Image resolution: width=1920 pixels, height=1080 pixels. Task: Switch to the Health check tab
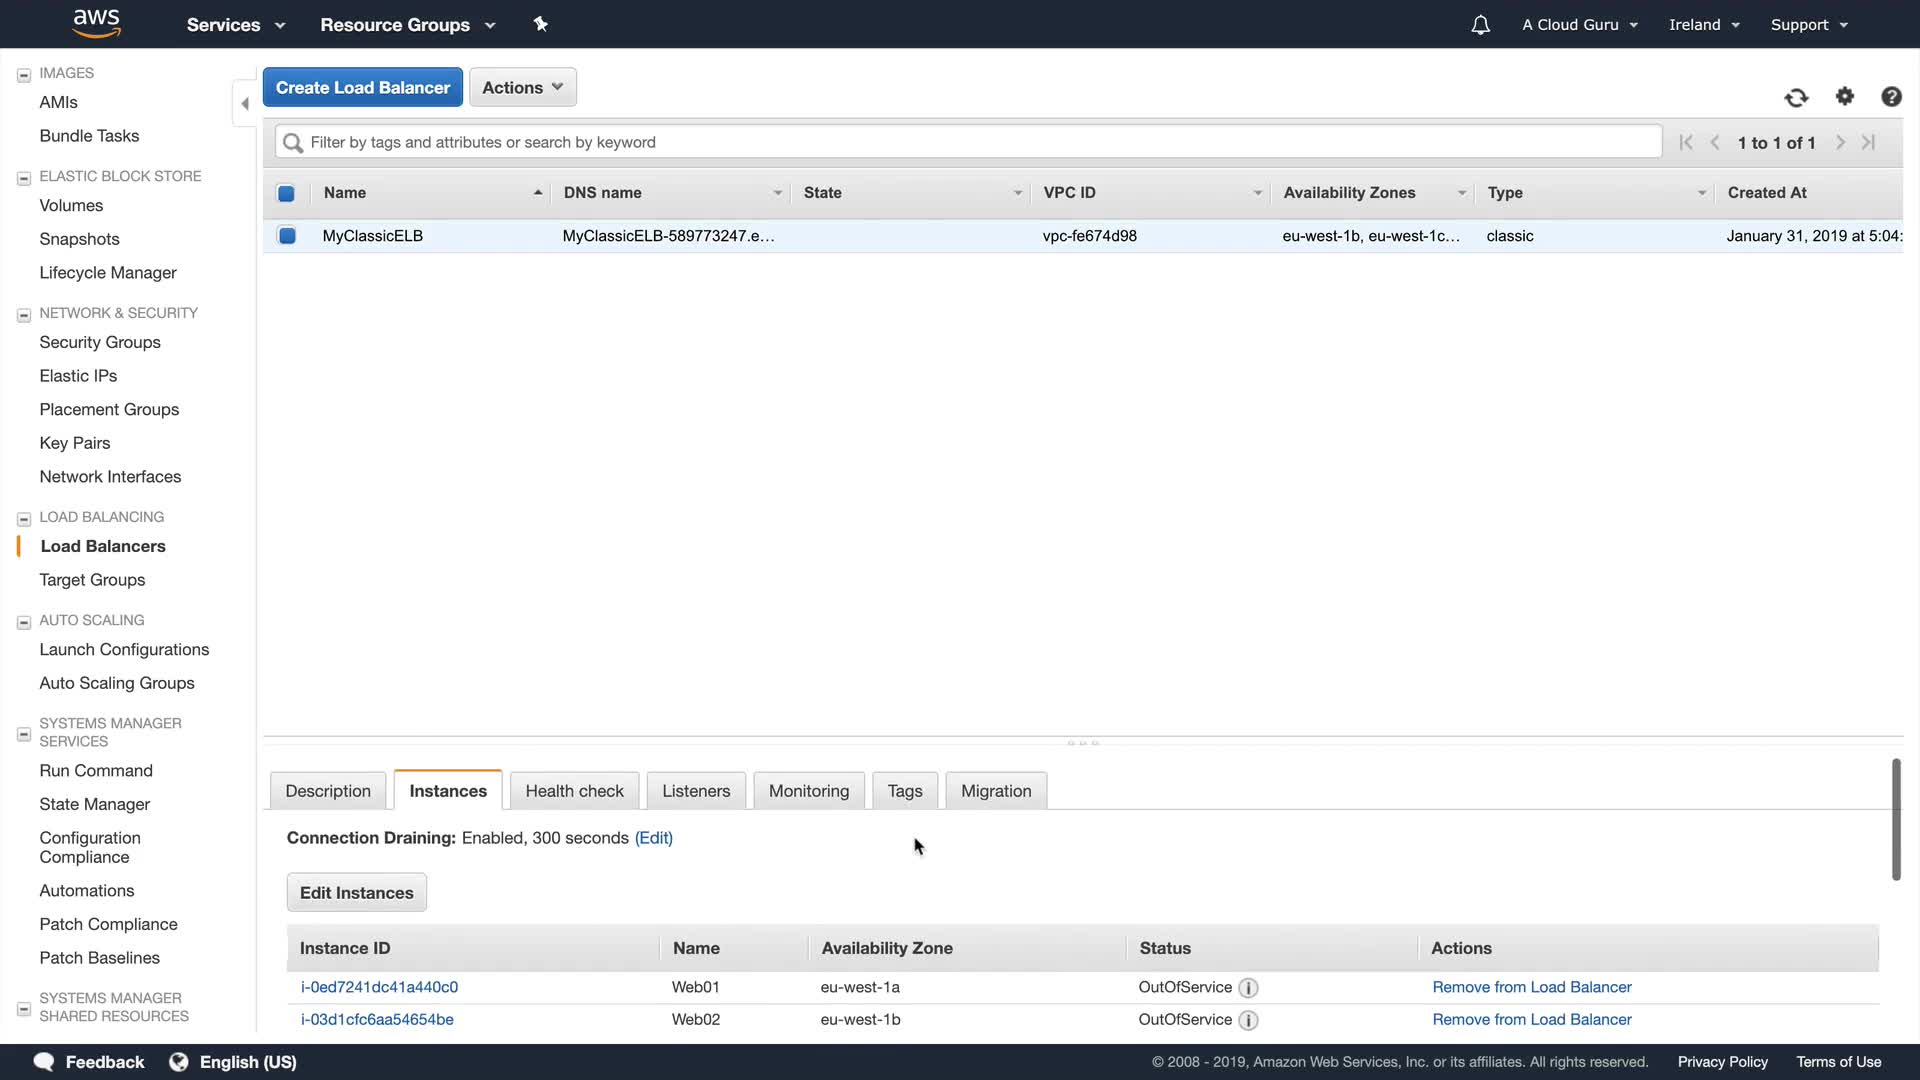coord(574,791)
